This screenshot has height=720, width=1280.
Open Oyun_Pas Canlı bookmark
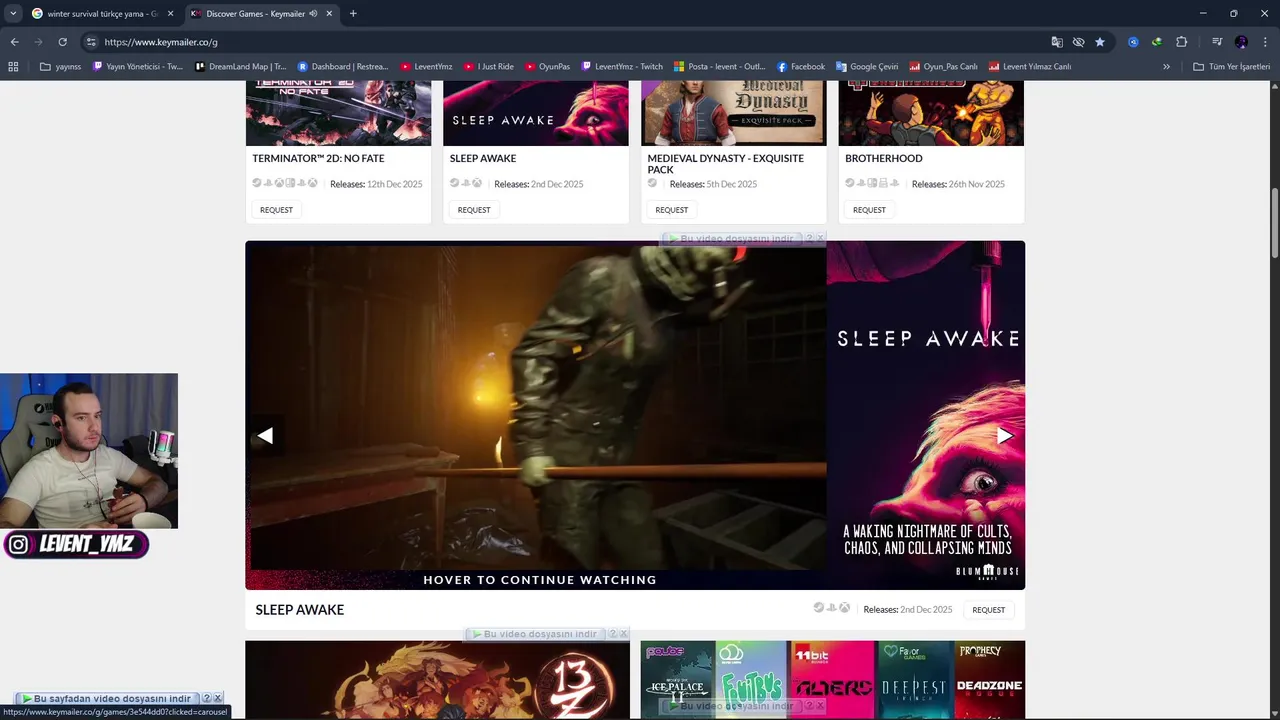943,67
